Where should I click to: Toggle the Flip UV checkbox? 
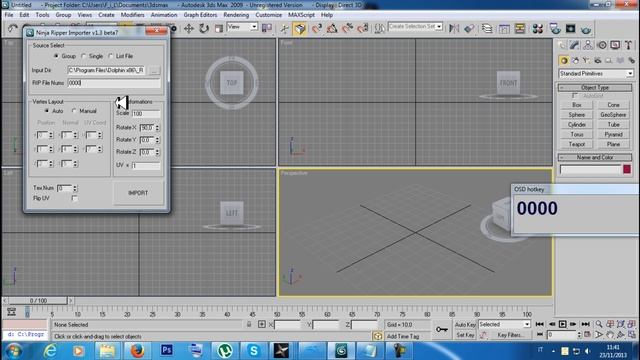(74, 198)
